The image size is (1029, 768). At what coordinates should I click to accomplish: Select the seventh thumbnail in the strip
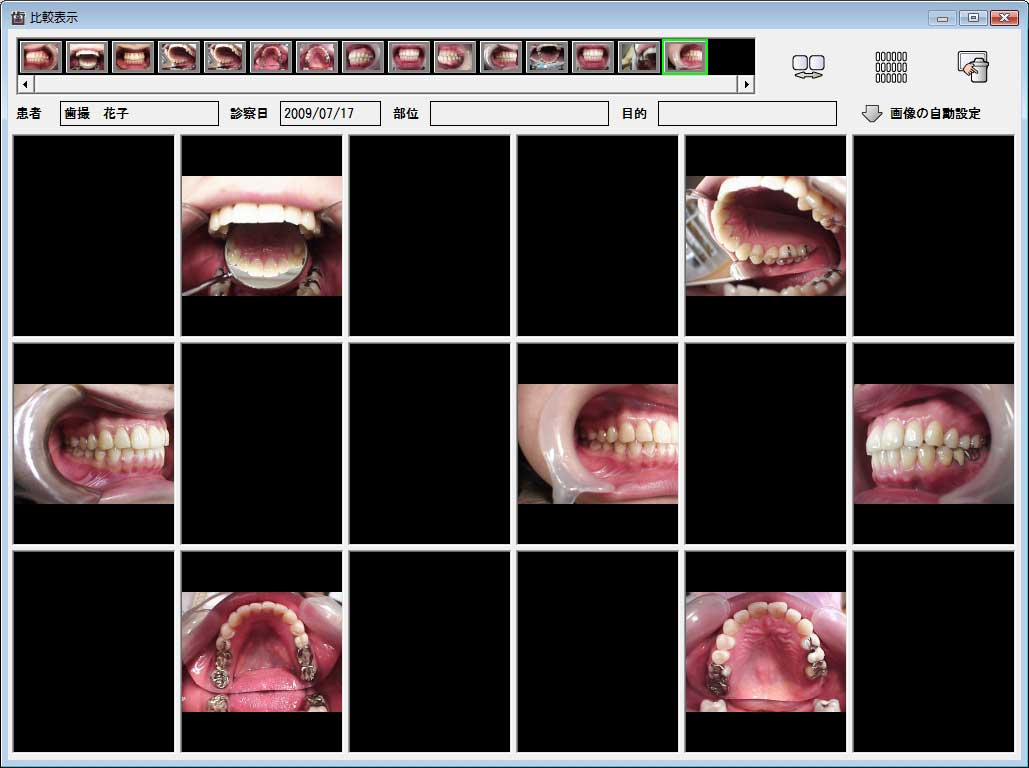316,56
